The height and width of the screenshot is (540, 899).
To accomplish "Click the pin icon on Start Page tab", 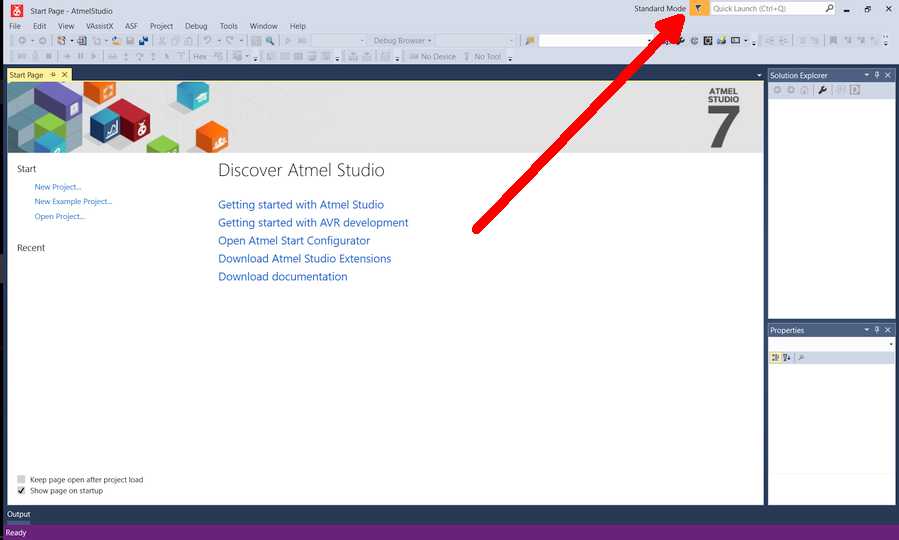I will (53, 75).
